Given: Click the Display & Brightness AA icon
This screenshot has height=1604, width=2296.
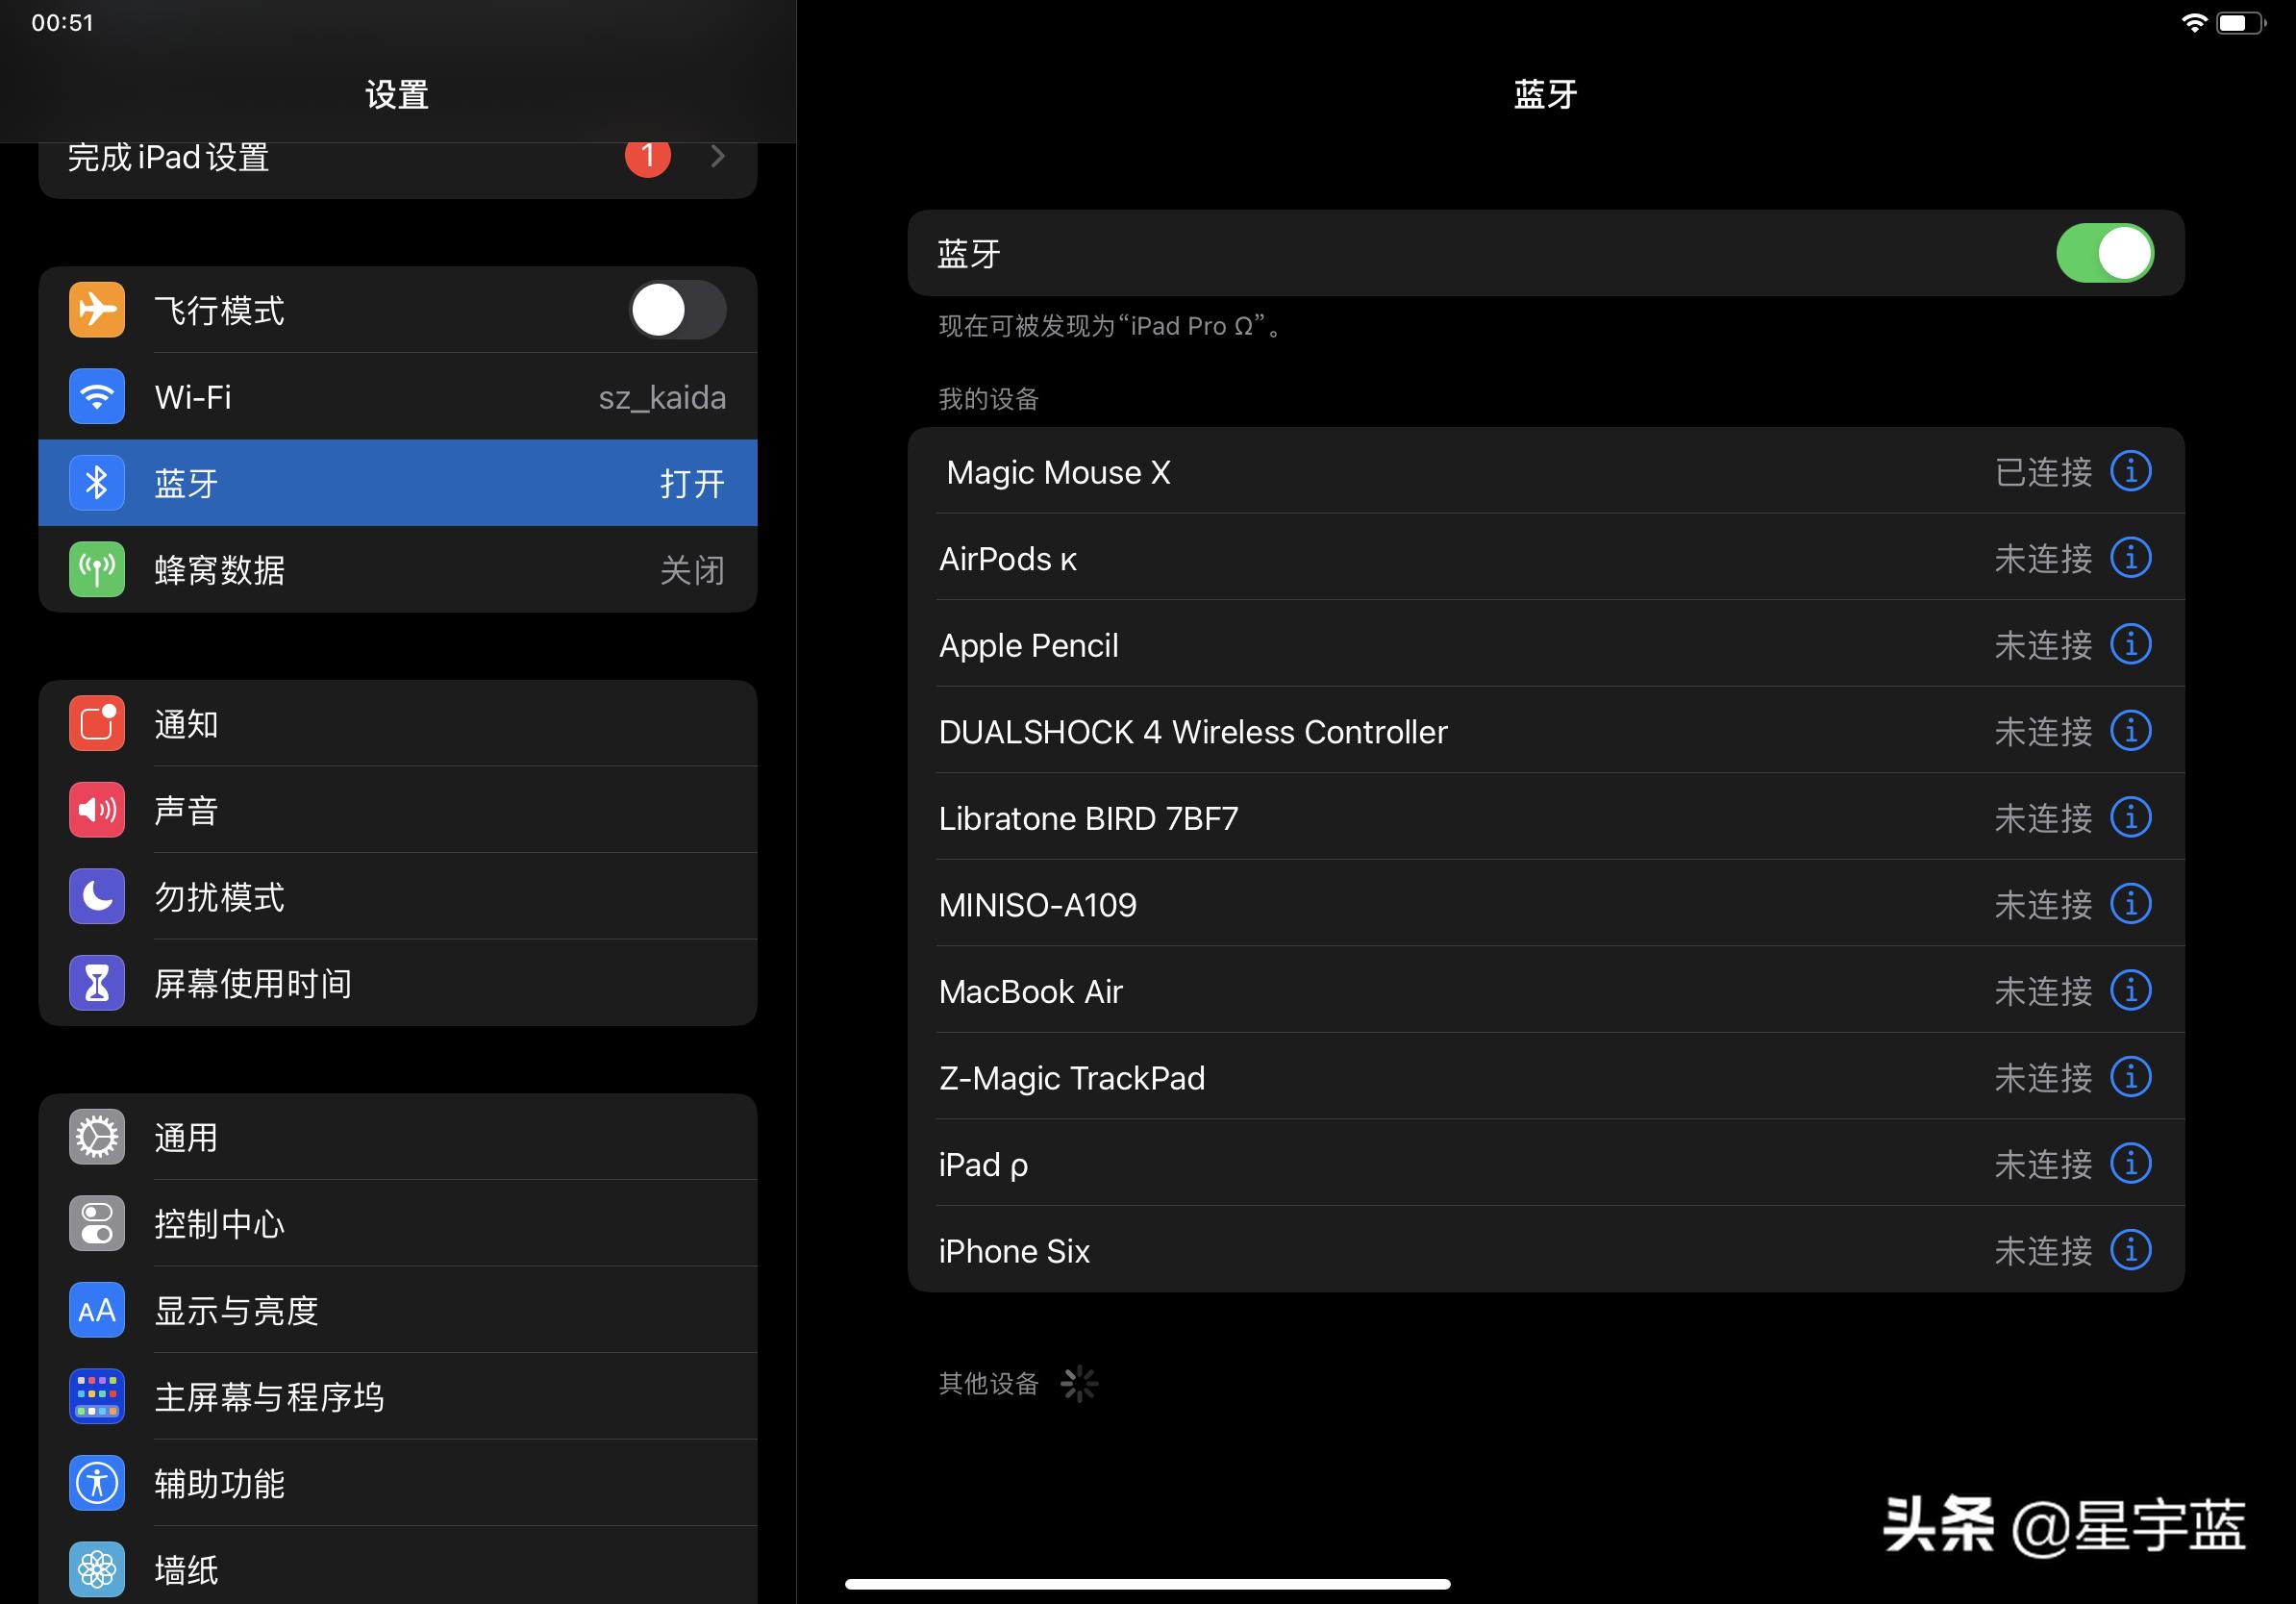Looking at the screenshot, I should click(x=97, y=1310).
